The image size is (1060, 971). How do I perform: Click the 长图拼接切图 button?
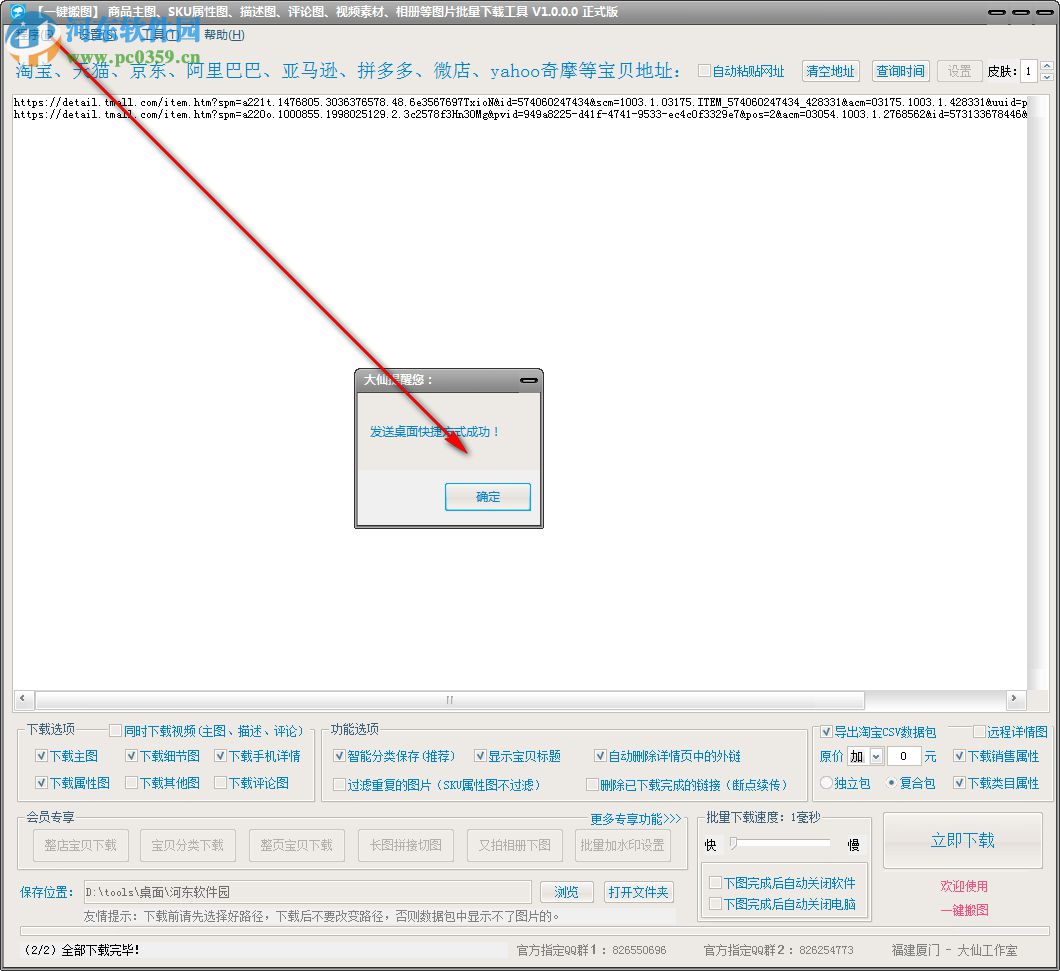point(406,845)
